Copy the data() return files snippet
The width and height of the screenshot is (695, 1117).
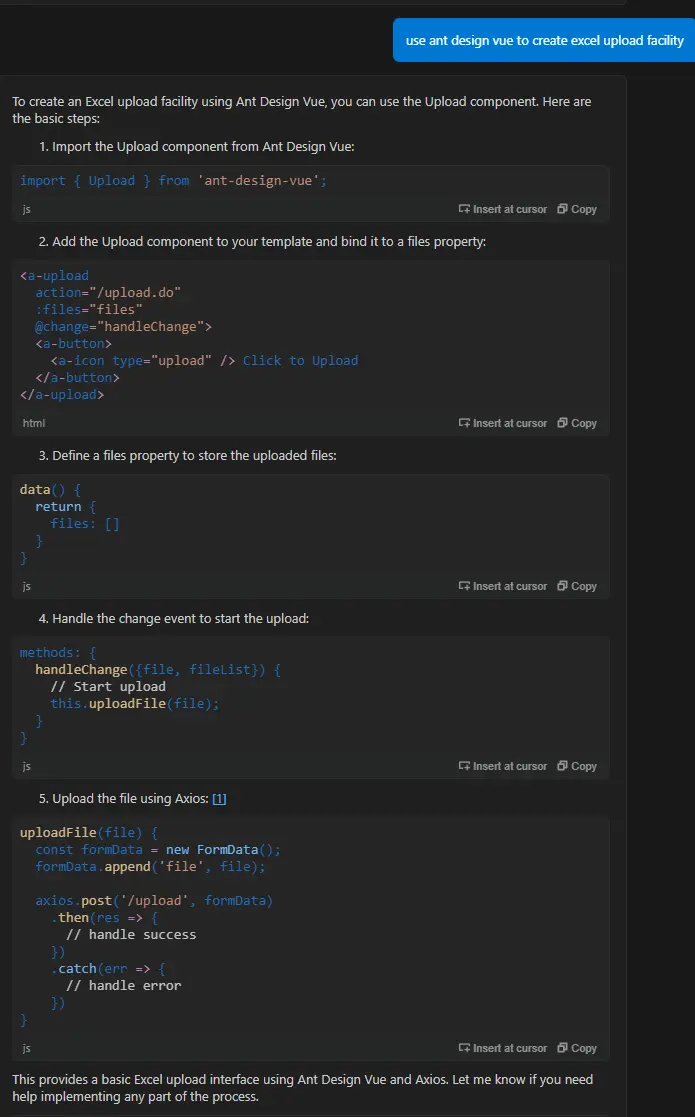click(577, 586)
